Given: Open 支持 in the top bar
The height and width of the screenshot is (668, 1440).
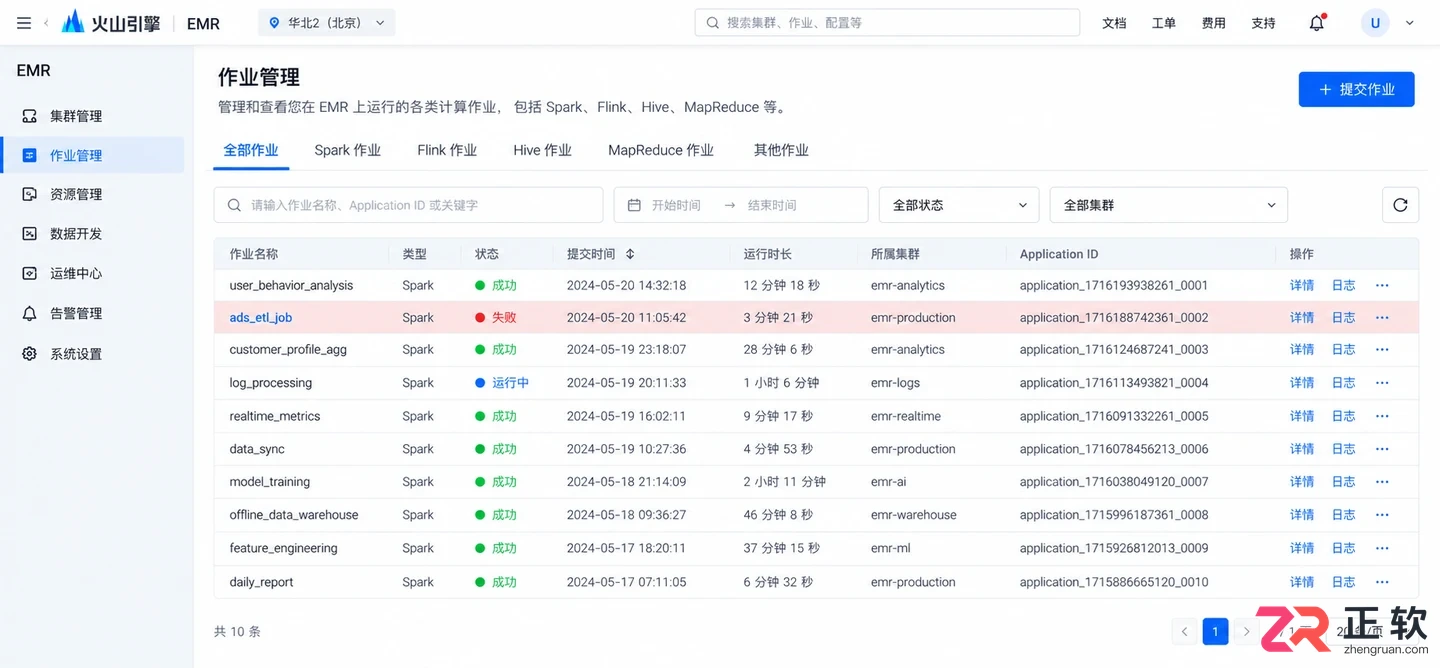Looking at the screenshot, I should [x=1264, y=23].
